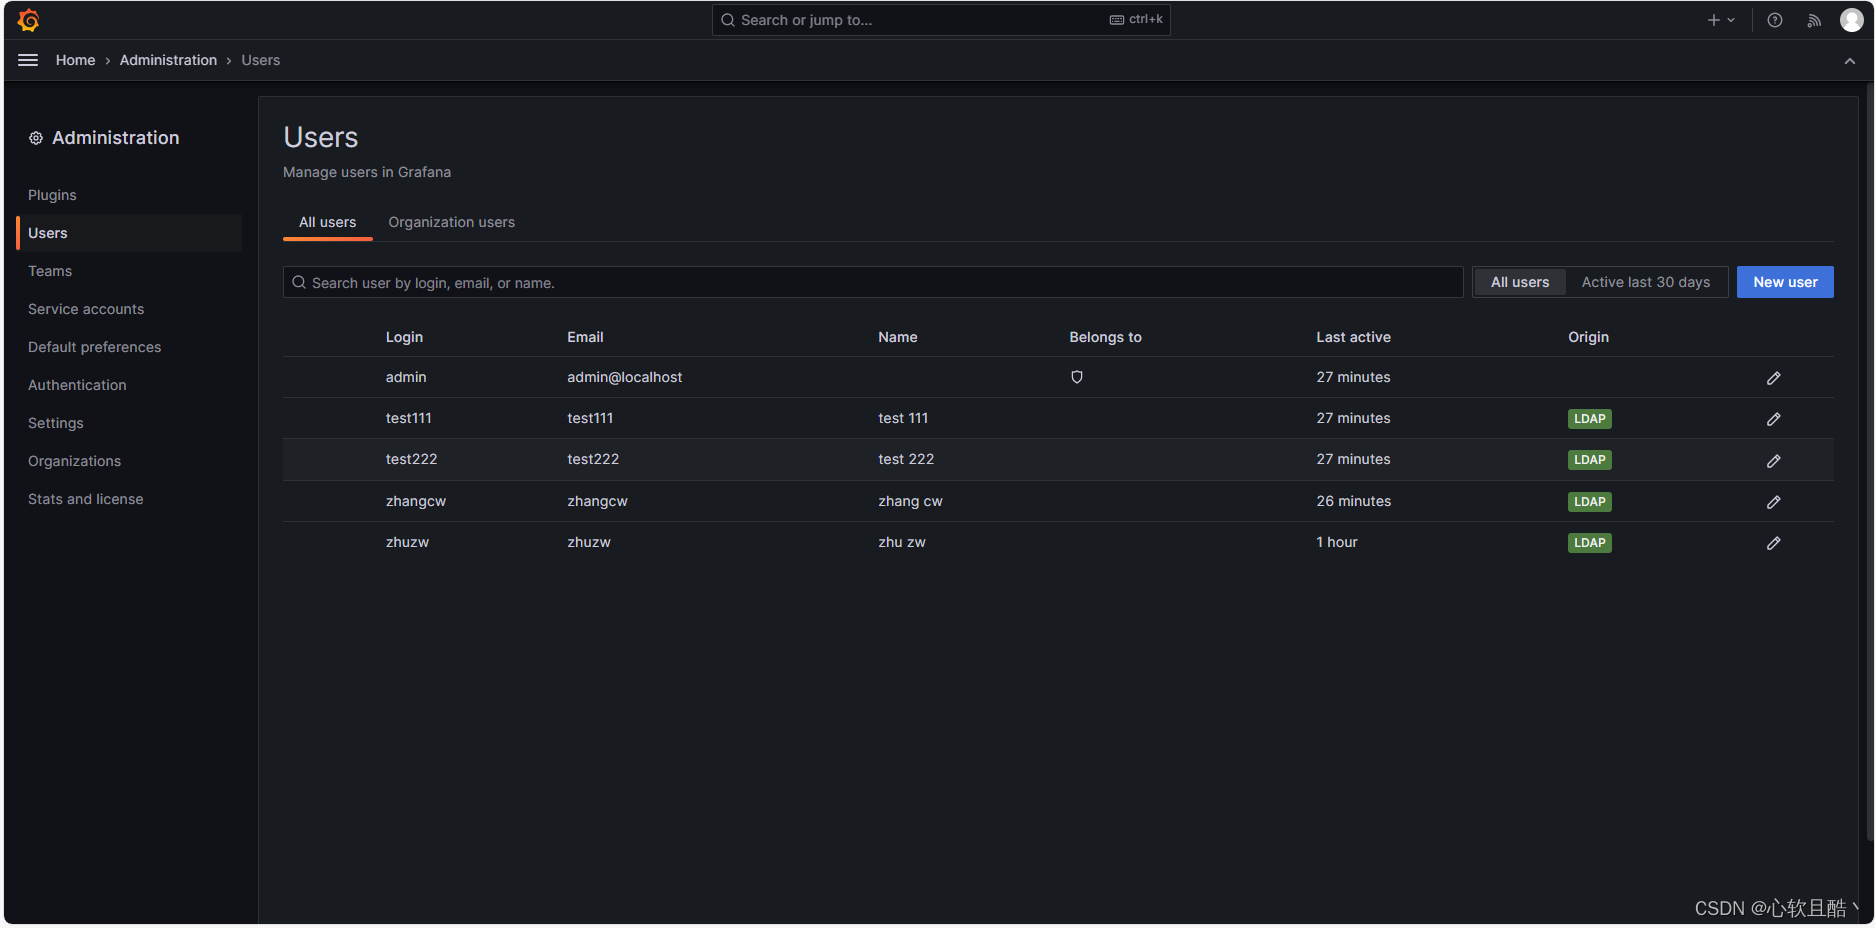Edit the zhuzw user with pencil icon

[1774, 543]
